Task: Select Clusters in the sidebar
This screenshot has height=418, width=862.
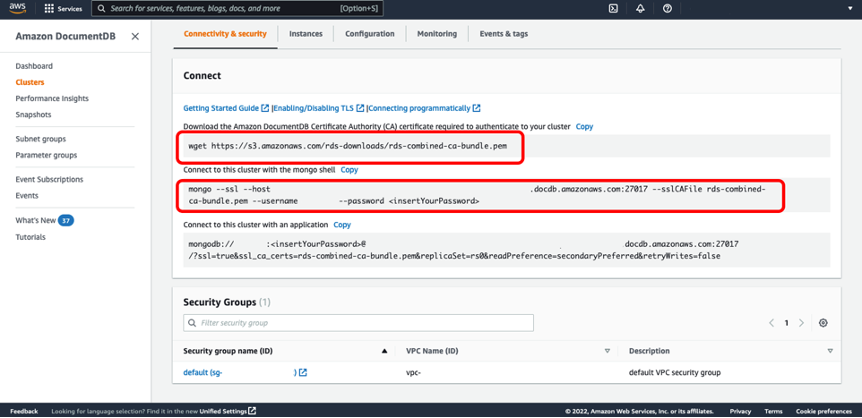Action: [x=30, y=82]
